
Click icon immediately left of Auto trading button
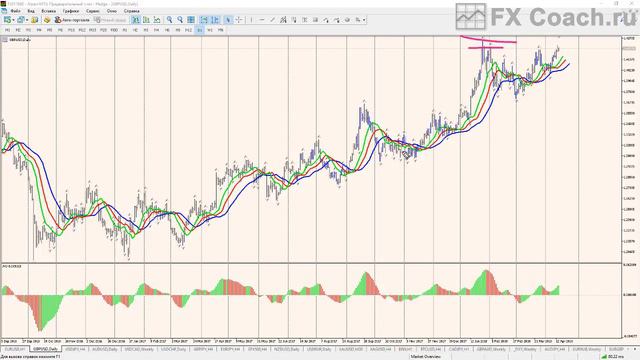(x=47, y=20)
